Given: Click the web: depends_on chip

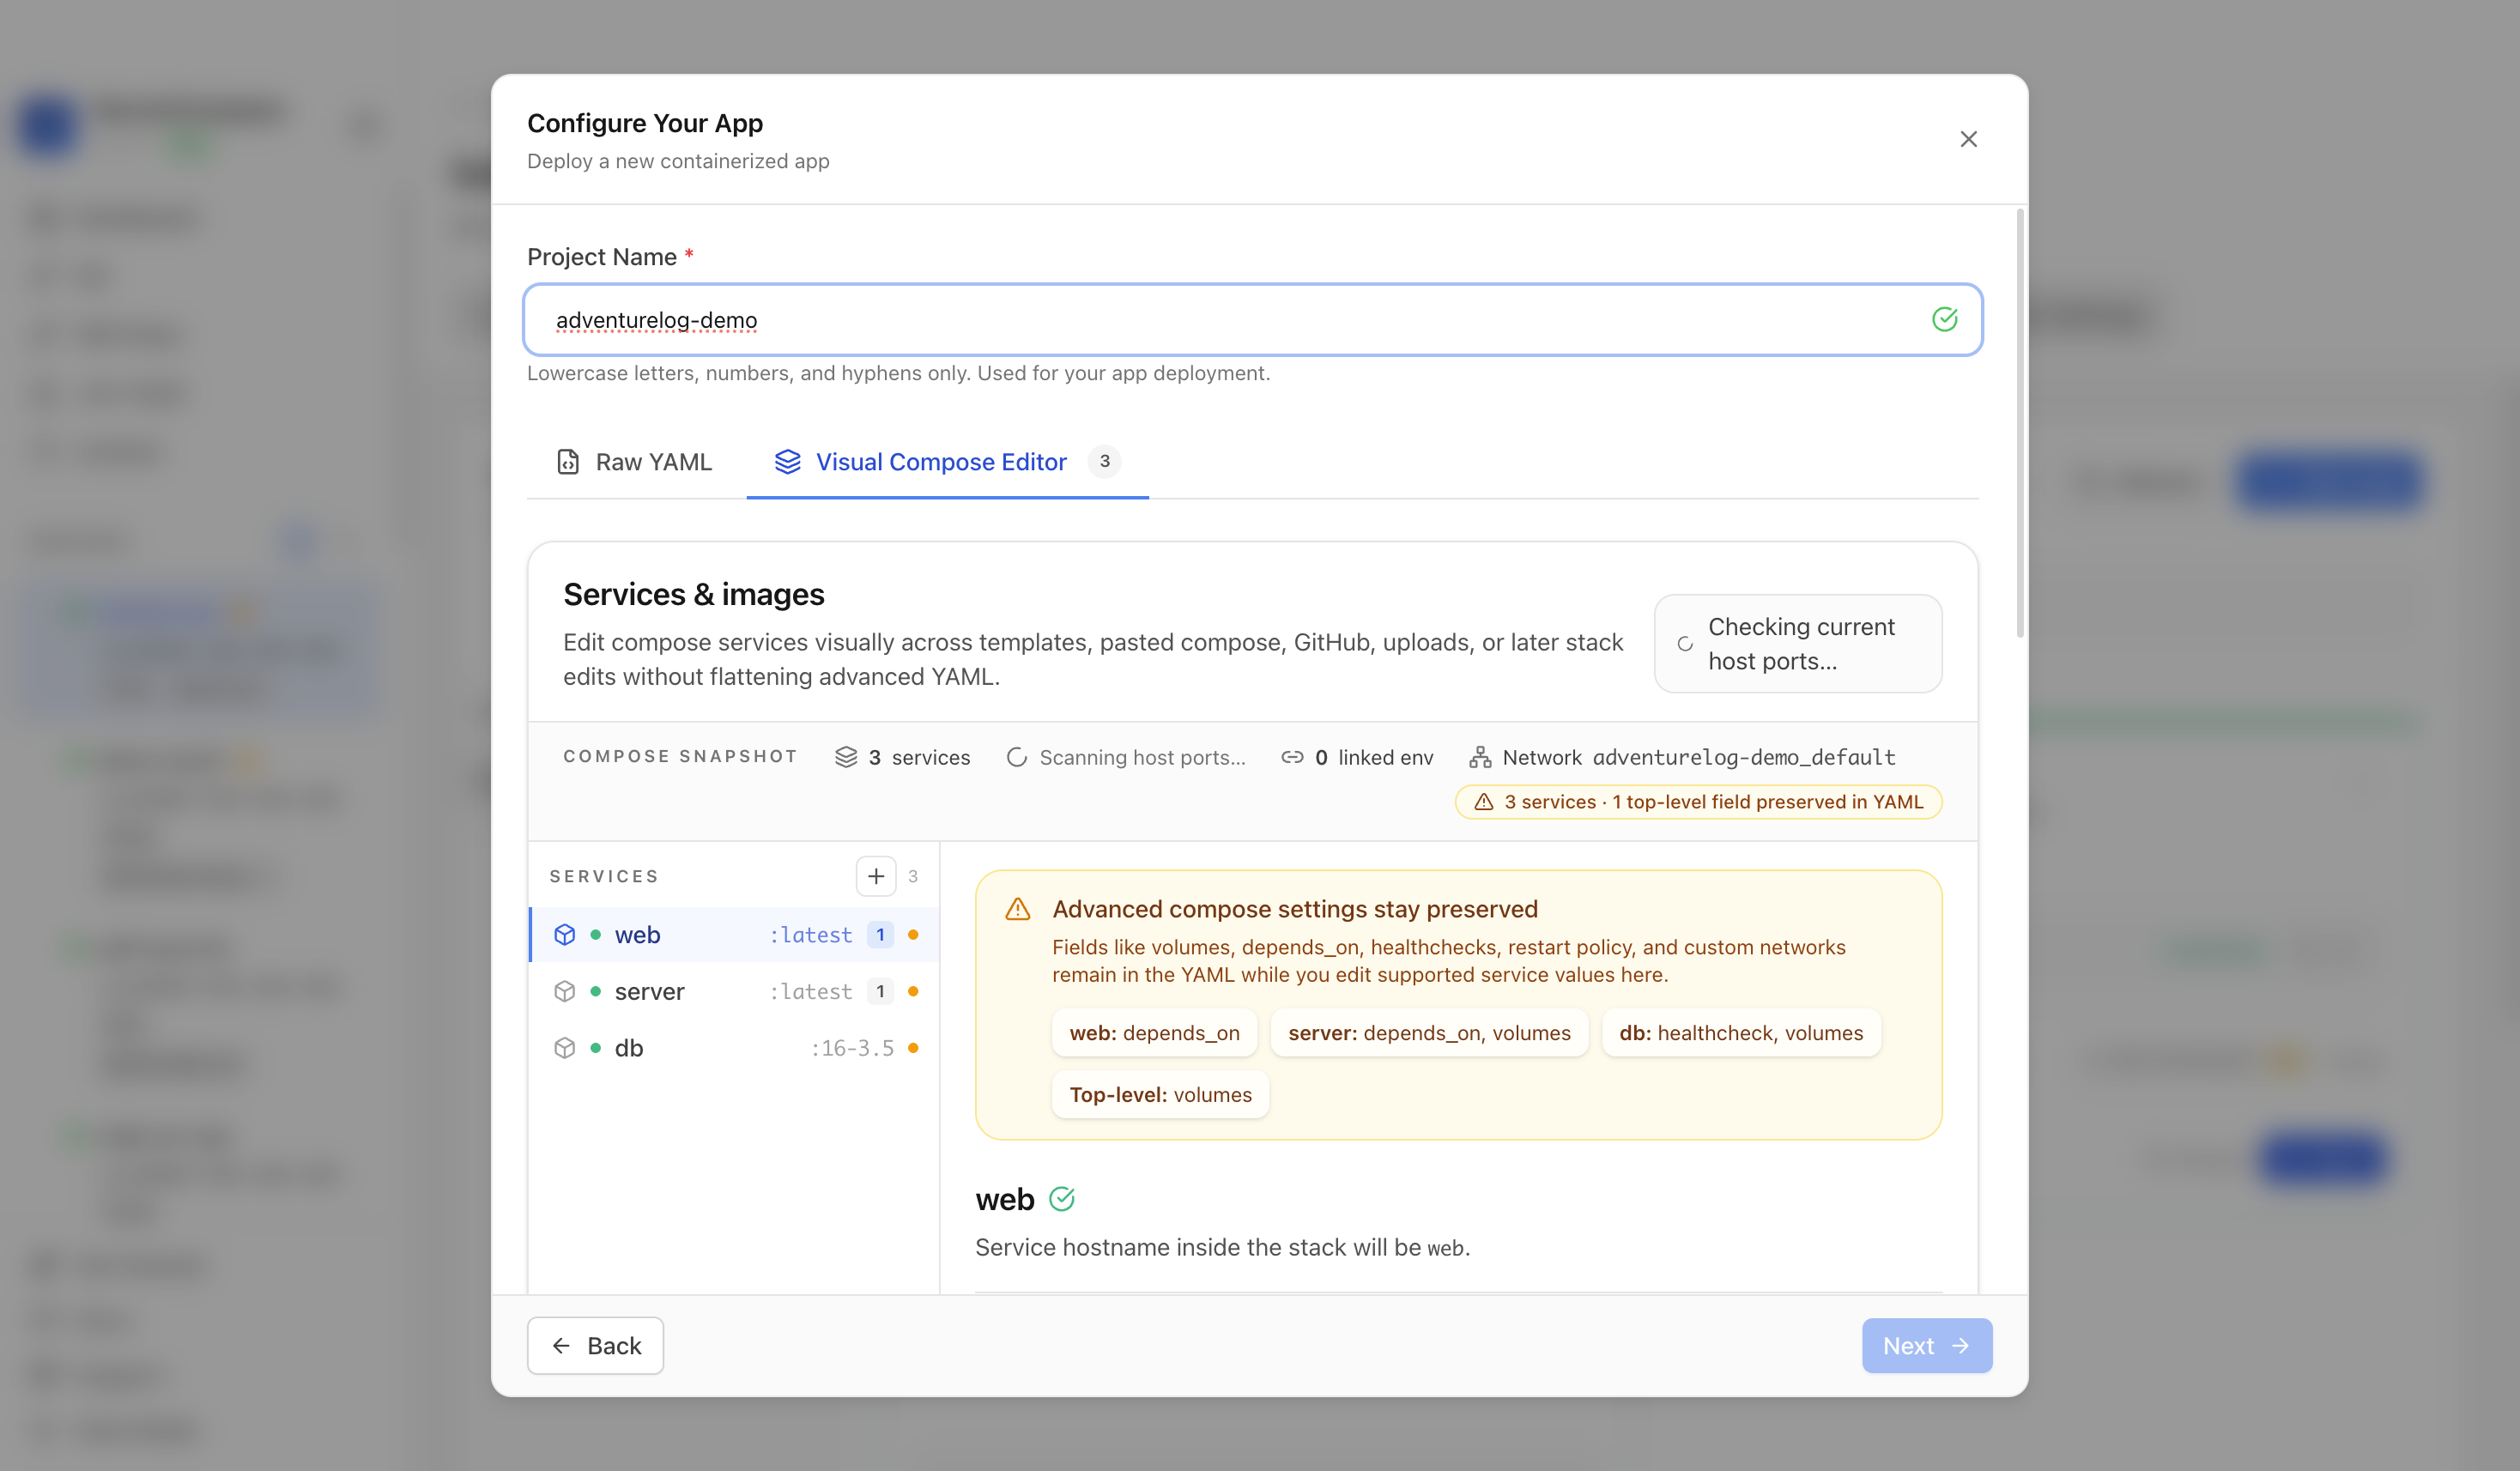Looking at the screenshot, I should click(1154, 1033).
